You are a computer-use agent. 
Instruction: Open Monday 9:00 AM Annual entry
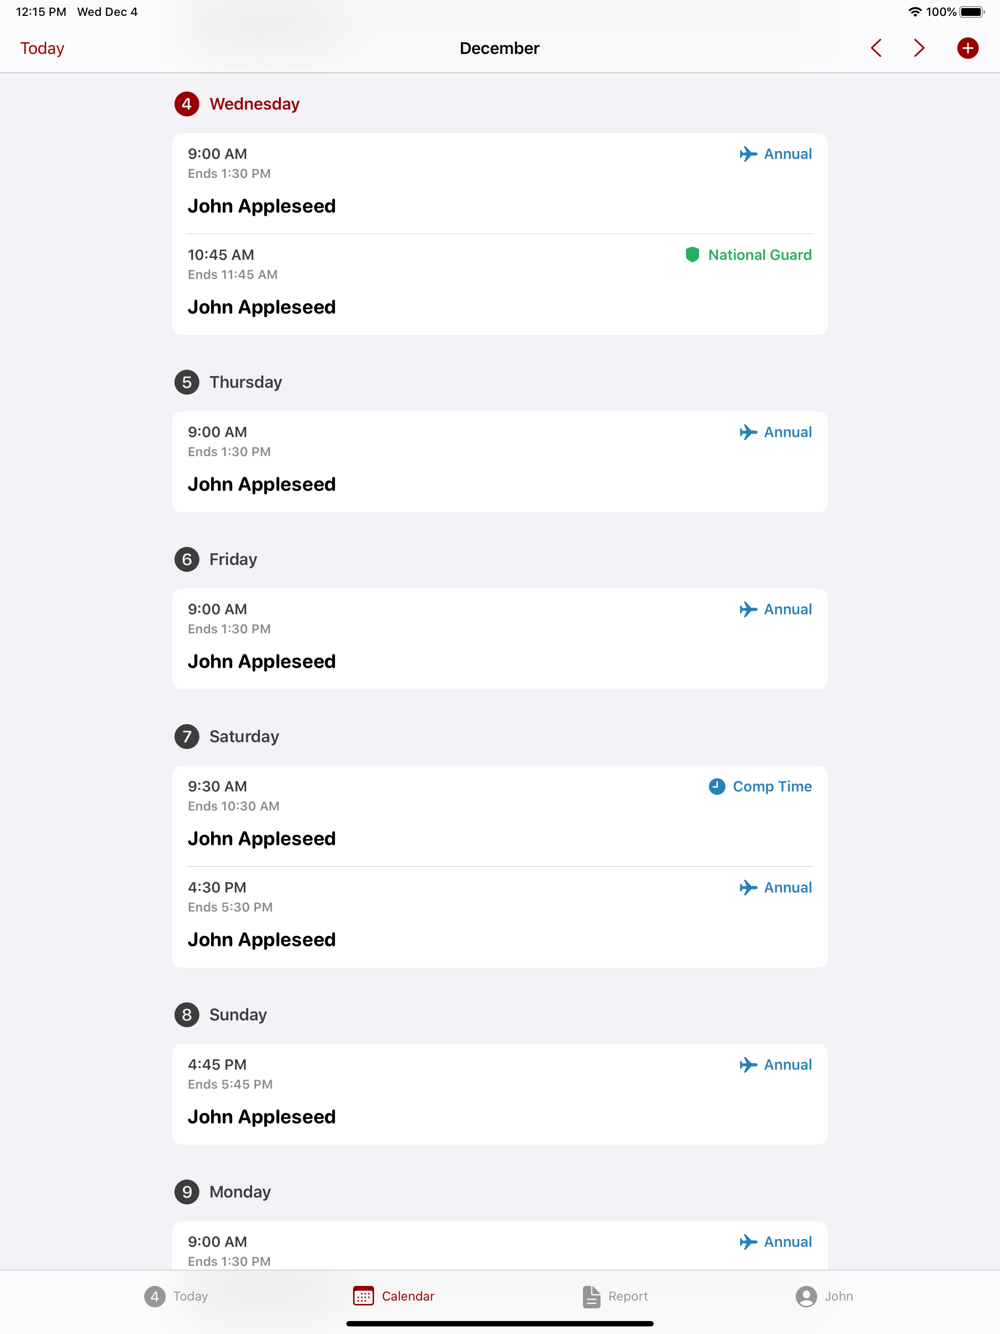pos(500,1246)
